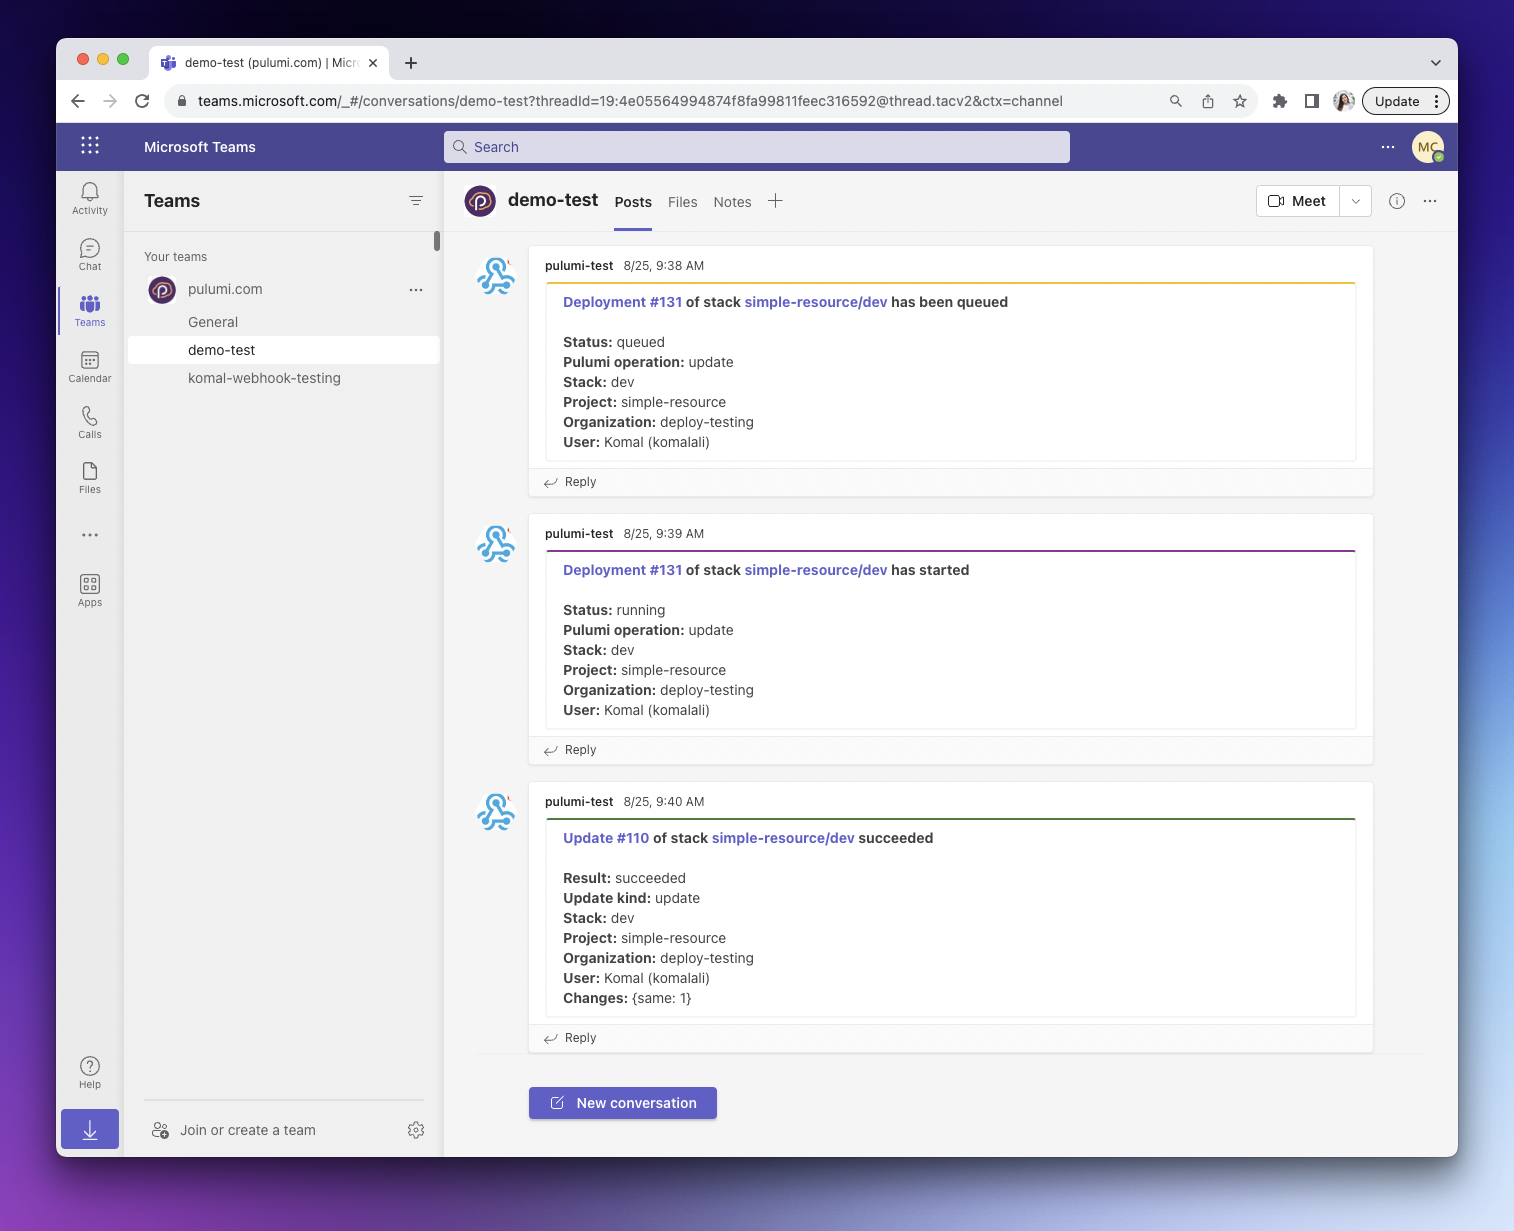1514x1231 pixels.
Task: Open browser side panel icon
Action: [1312, 101]
